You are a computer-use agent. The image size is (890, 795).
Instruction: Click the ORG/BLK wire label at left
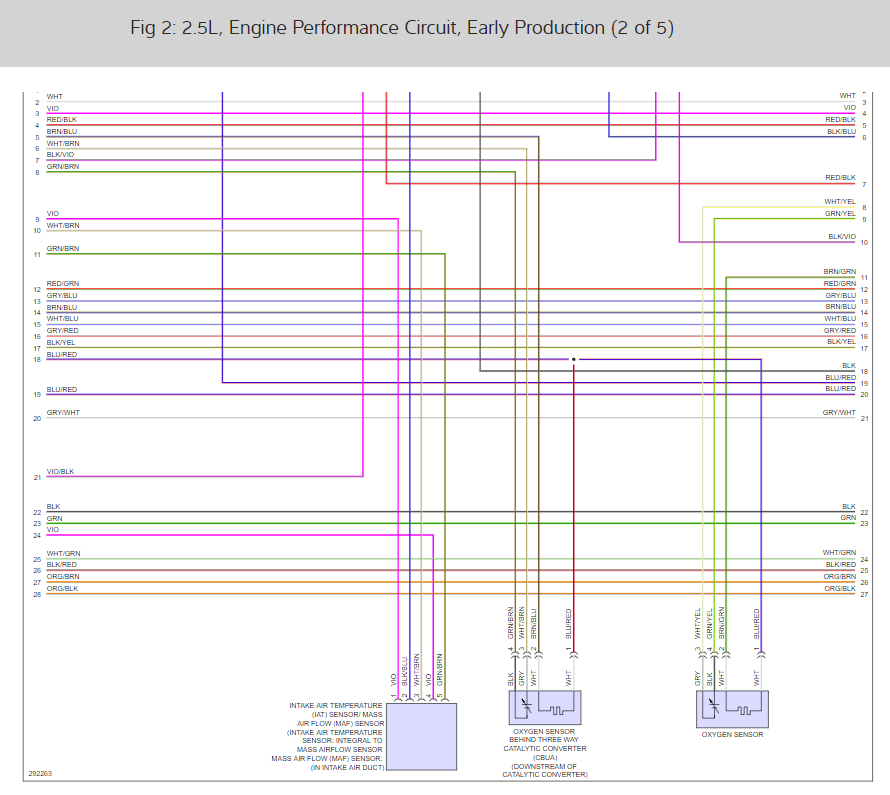point(62,588)
